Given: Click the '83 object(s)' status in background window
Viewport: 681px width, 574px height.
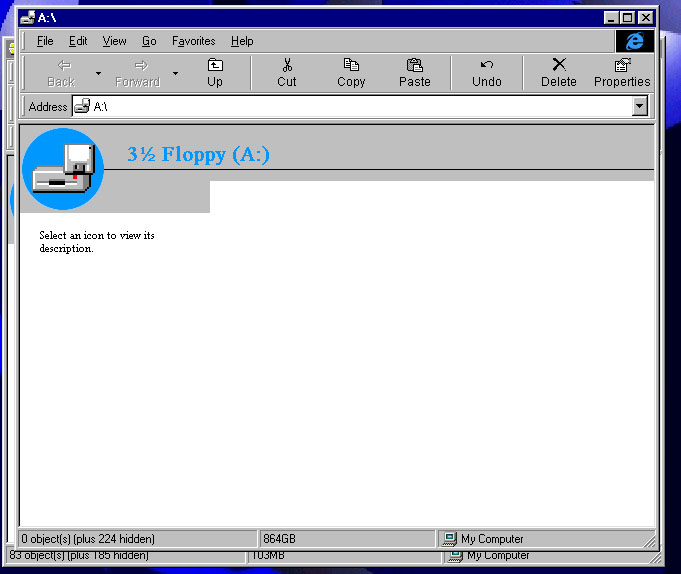Looking at the screenshot, I should coord(79,556).
